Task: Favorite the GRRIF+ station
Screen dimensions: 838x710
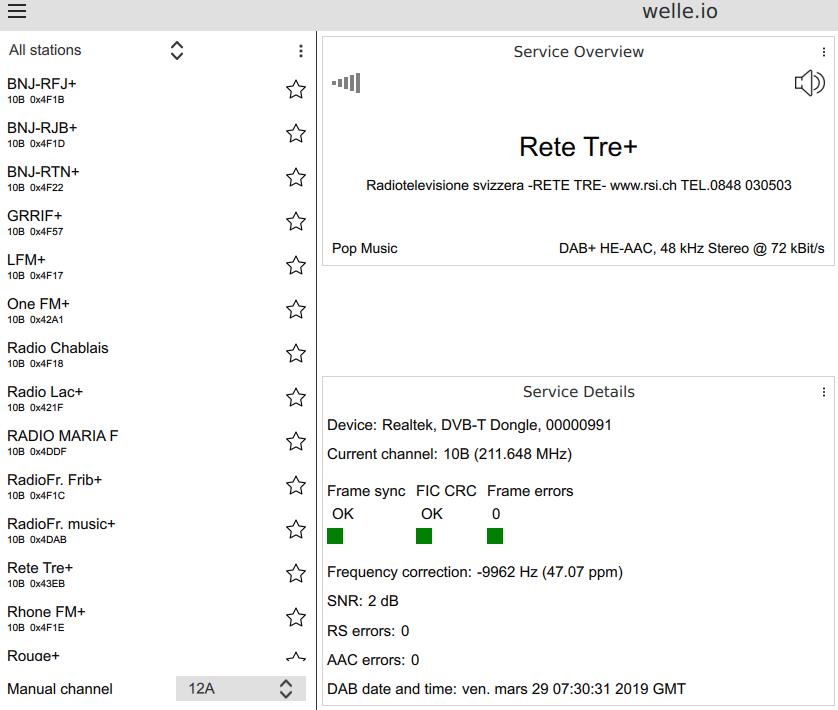Action: (296, 221)
